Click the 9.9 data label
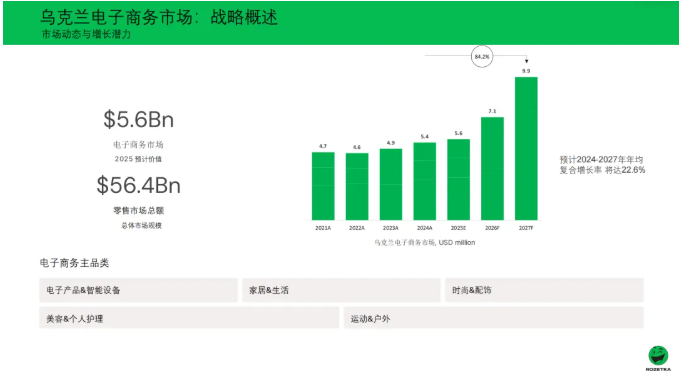 (x=526, y=71)
